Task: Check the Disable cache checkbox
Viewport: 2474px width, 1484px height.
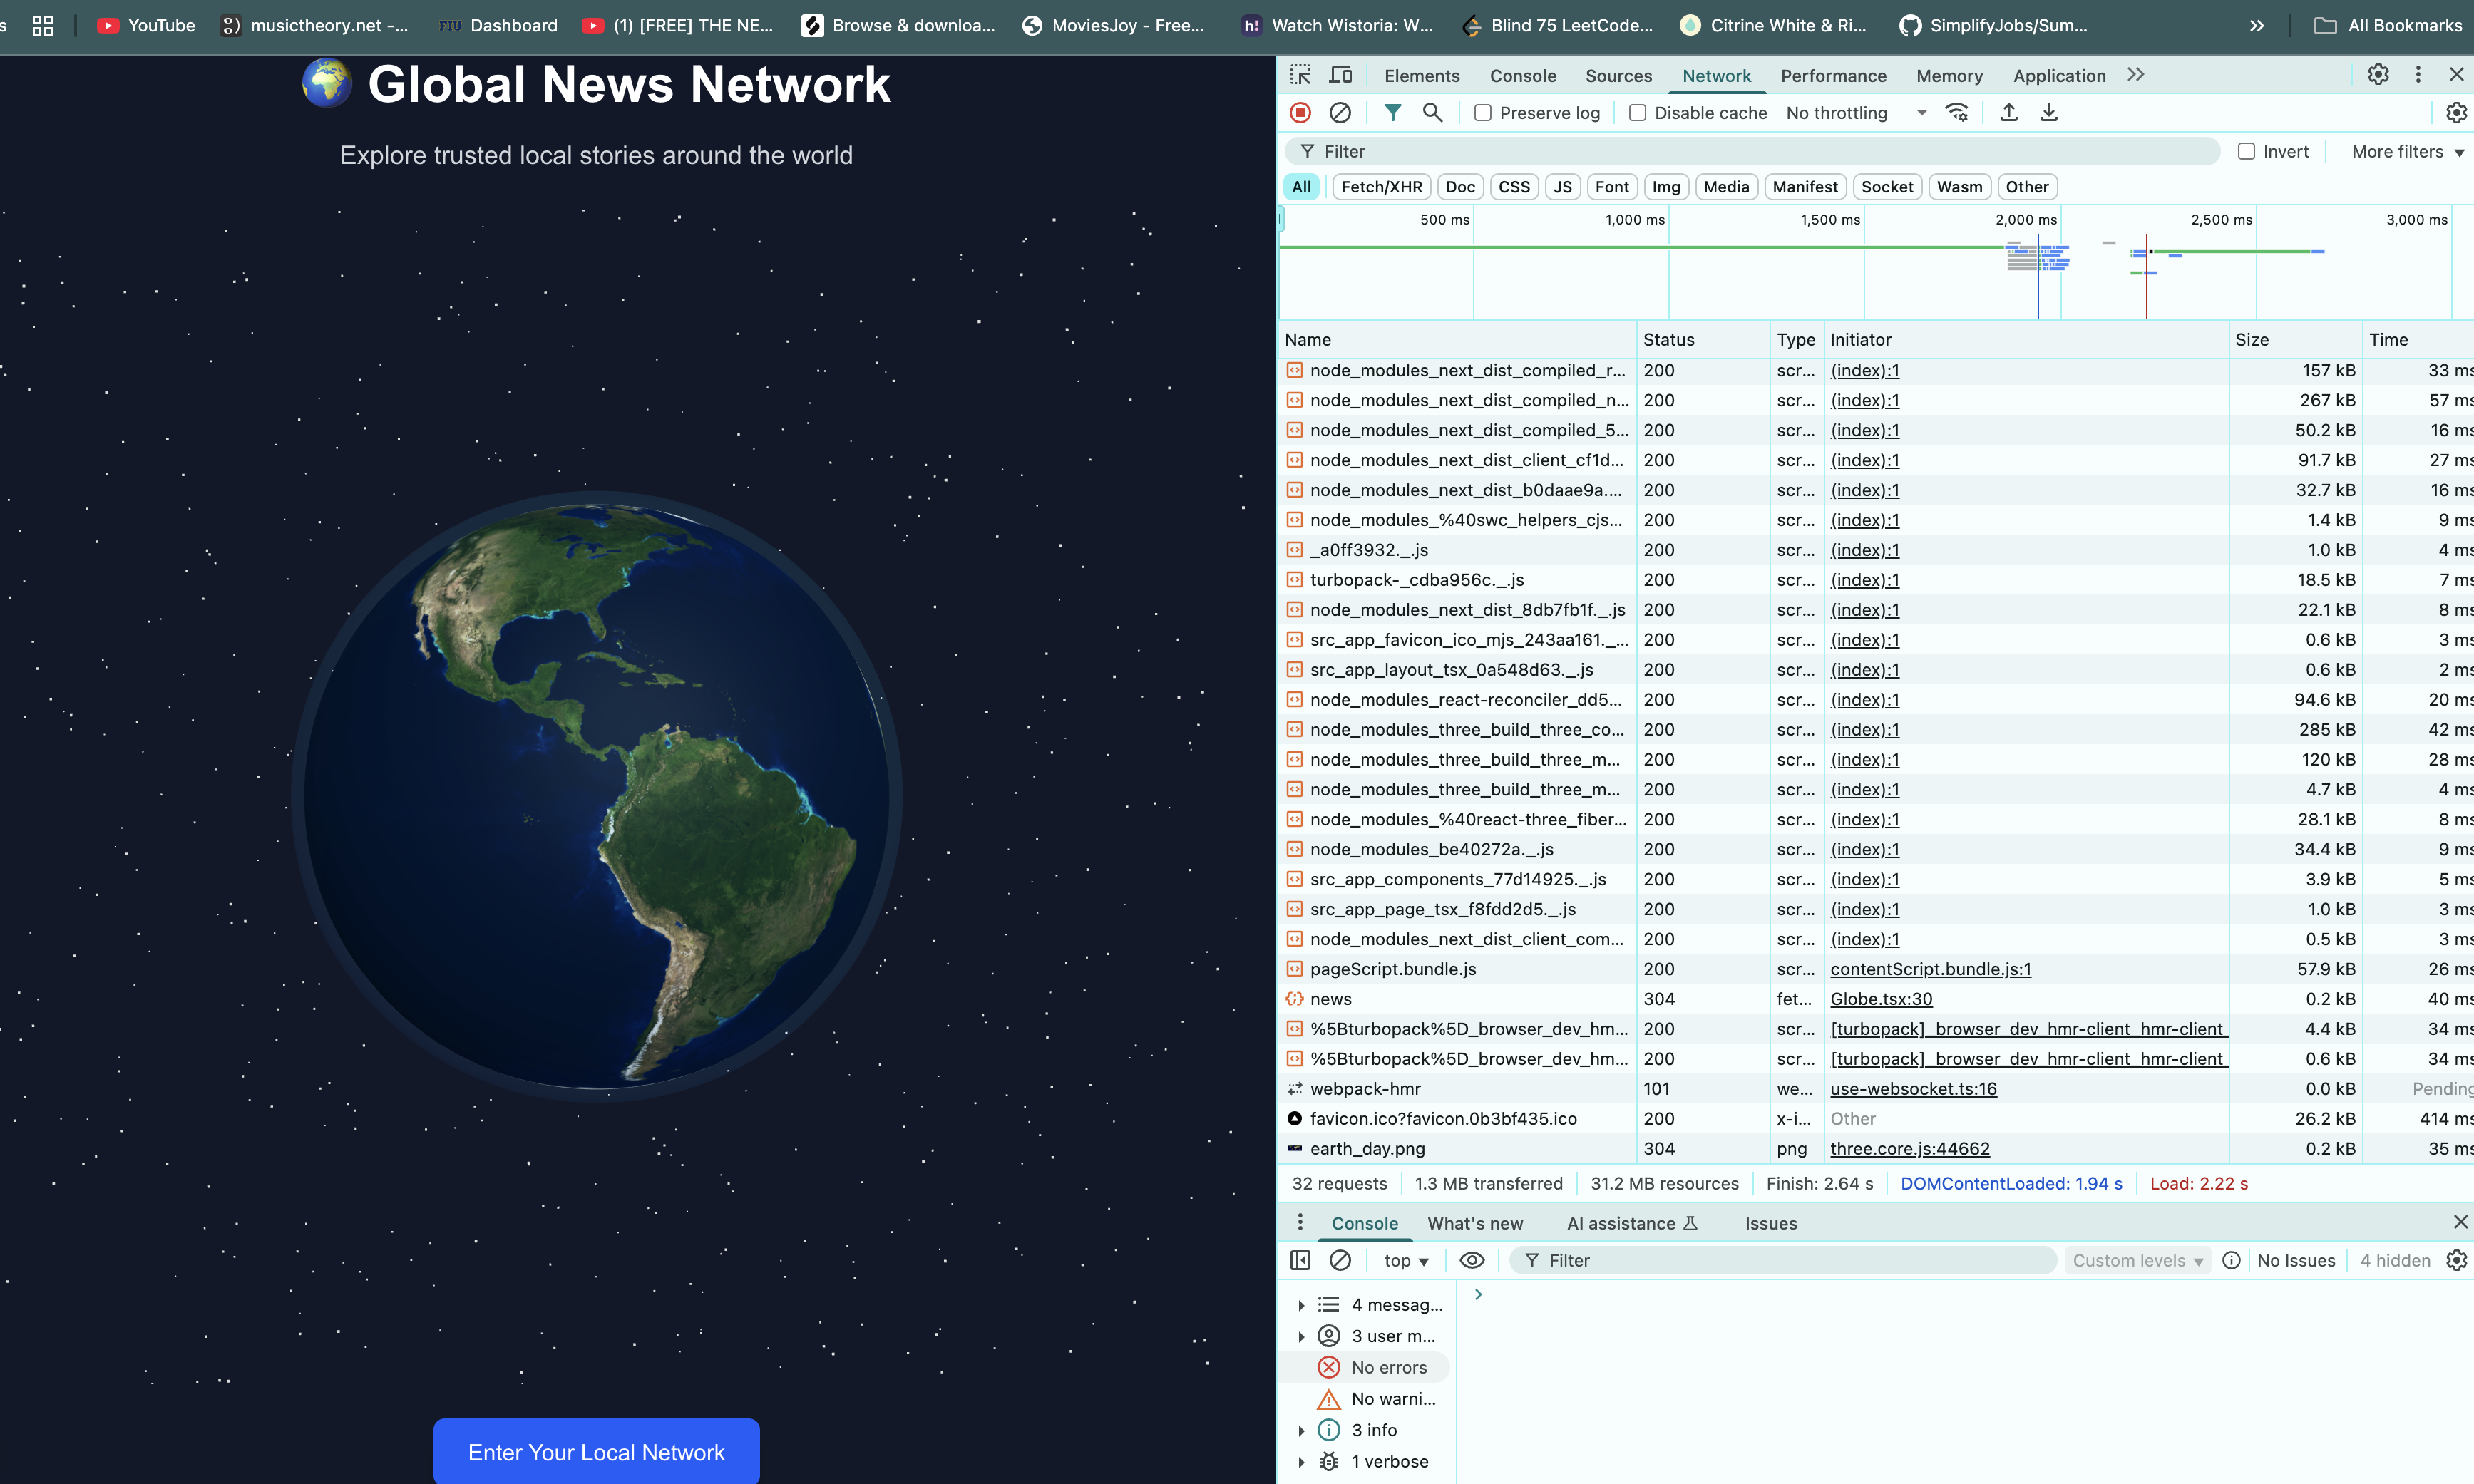Action: pyautogui.click(x=1637, y=113)
